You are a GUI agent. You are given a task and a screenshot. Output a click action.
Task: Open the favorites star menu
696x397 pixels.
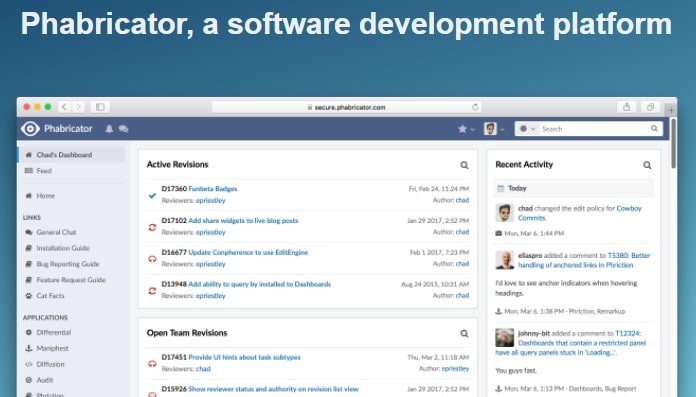tap(466, 129)
